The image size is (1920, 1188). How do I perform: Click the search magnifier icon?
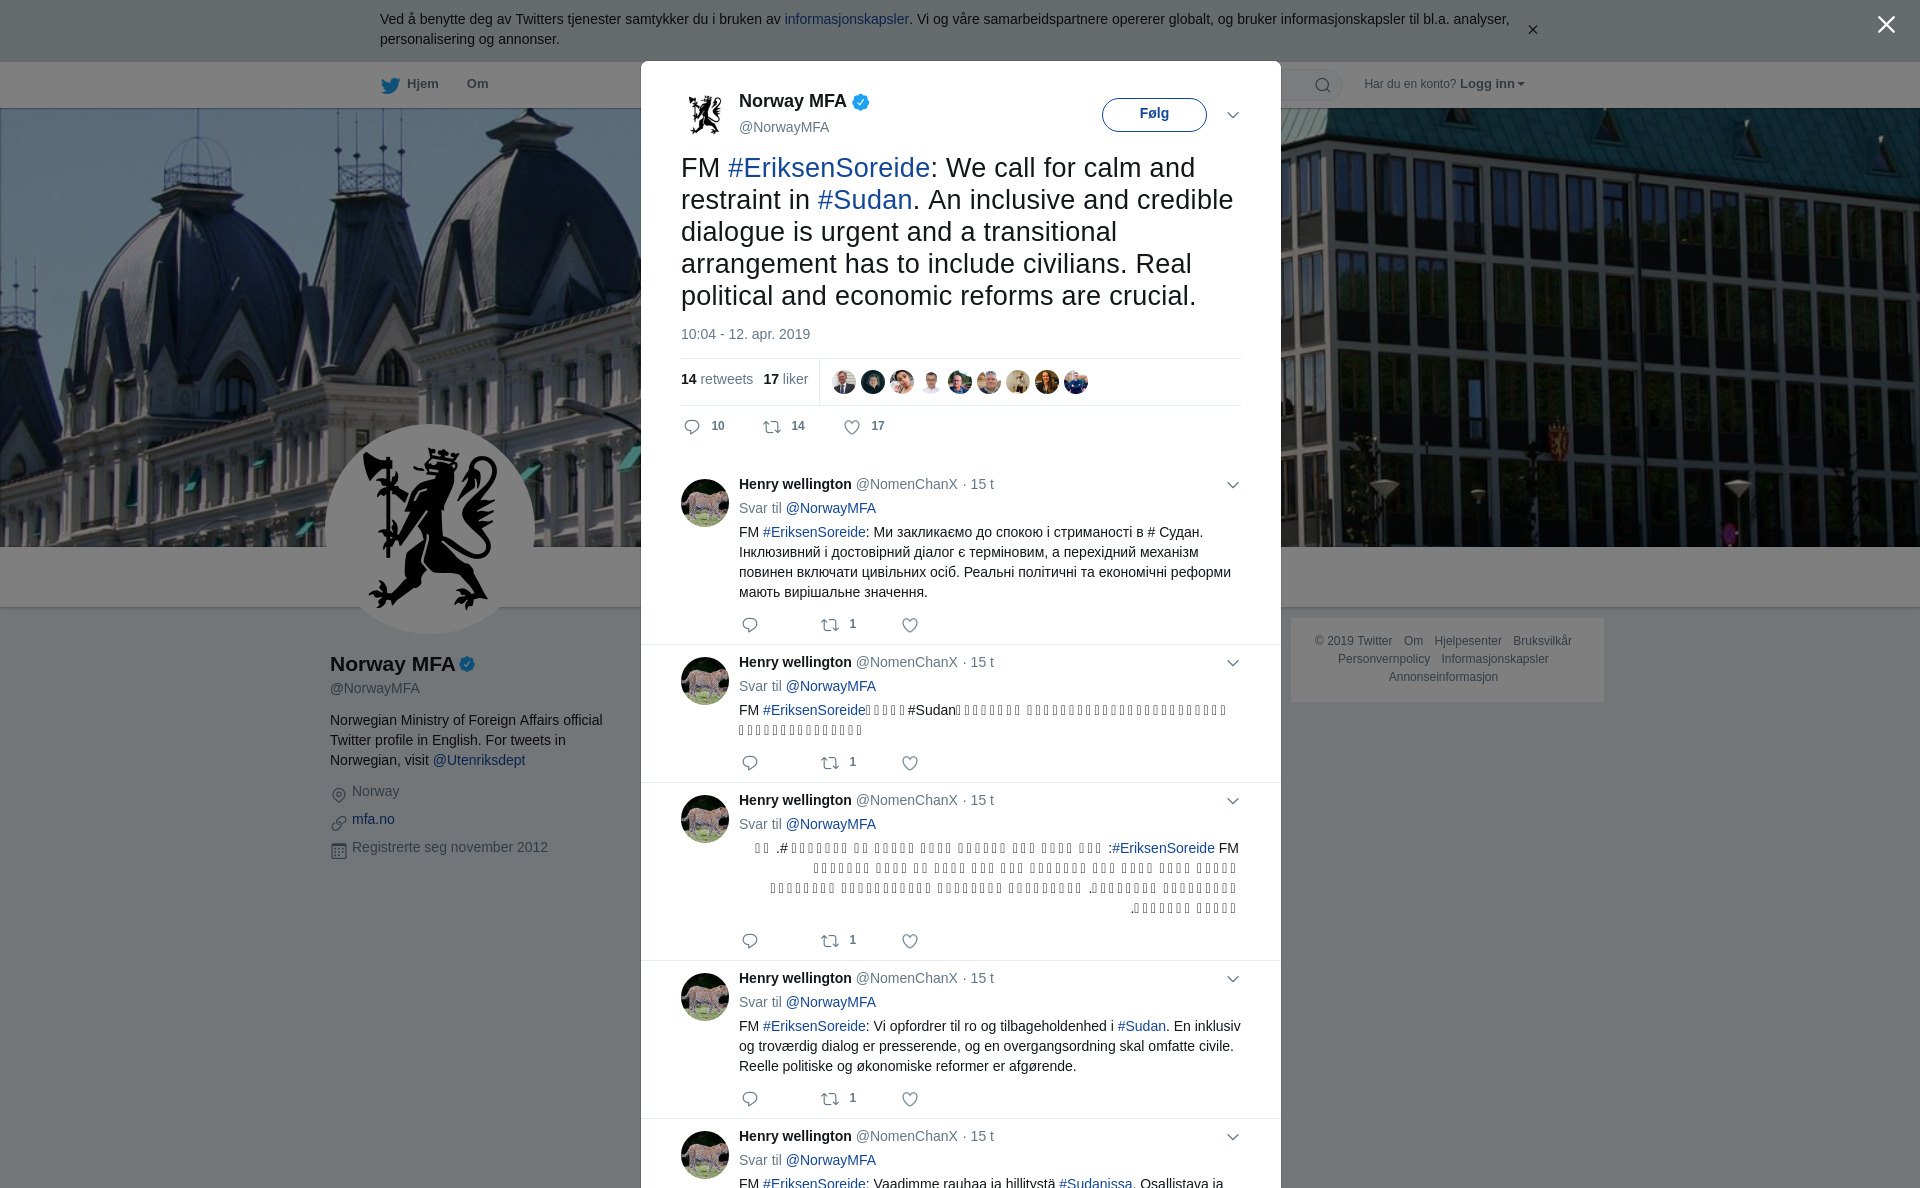[1323, 85]
